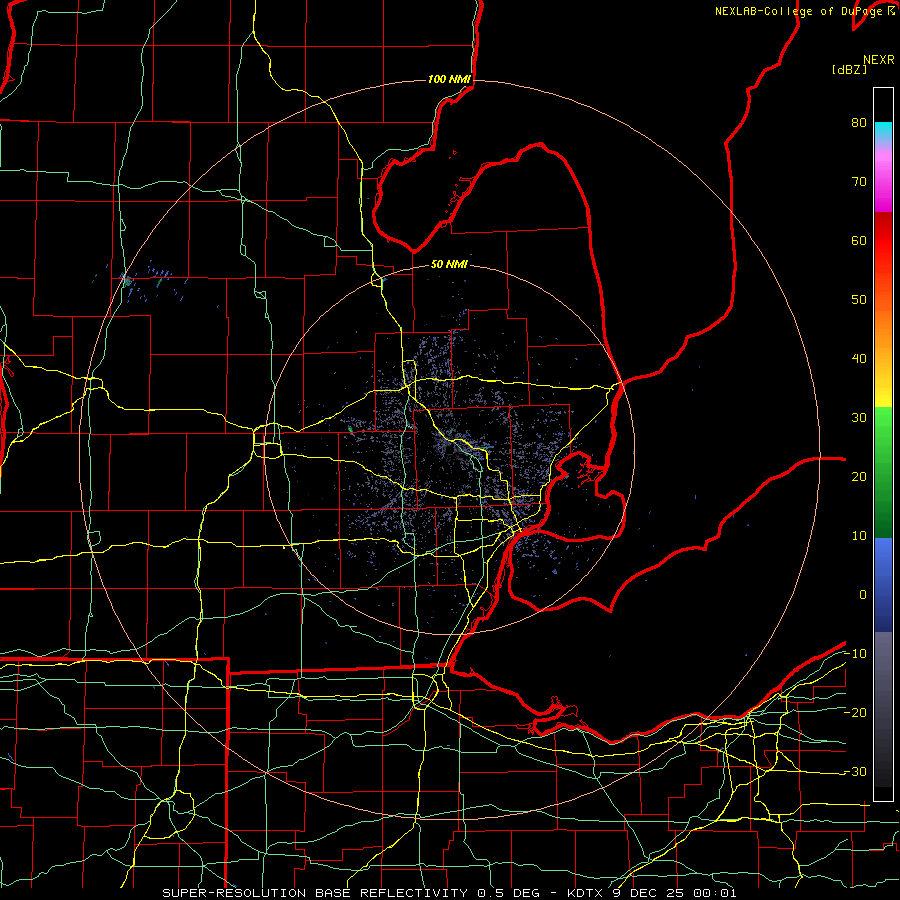Click the blue band of the color scale
The image size is (900, 900).
(883, 585)
